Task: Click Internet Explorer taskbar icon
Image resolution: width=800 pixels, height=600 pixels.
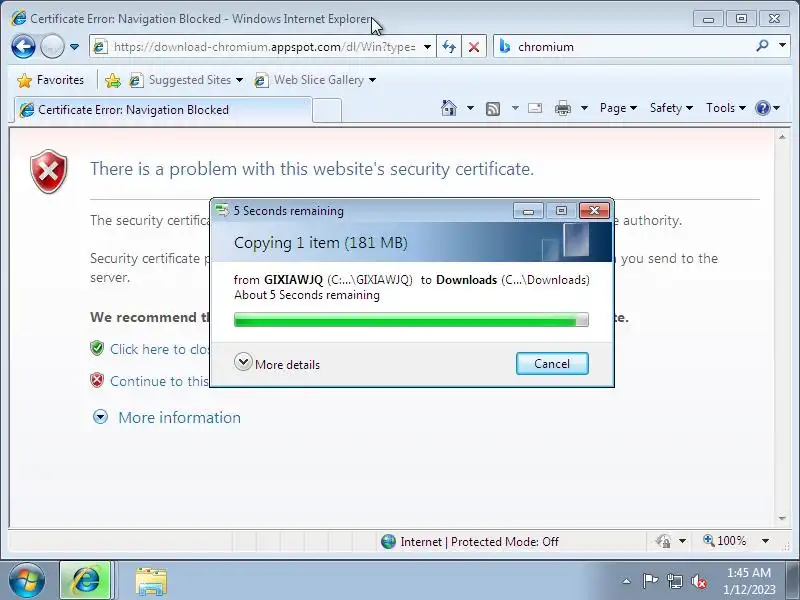Action: click(85, 581)
